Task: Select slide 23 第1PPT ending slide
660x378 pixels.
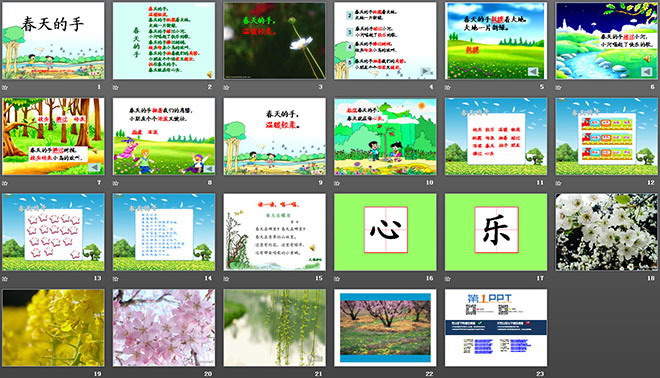Action: coord(496,327)
